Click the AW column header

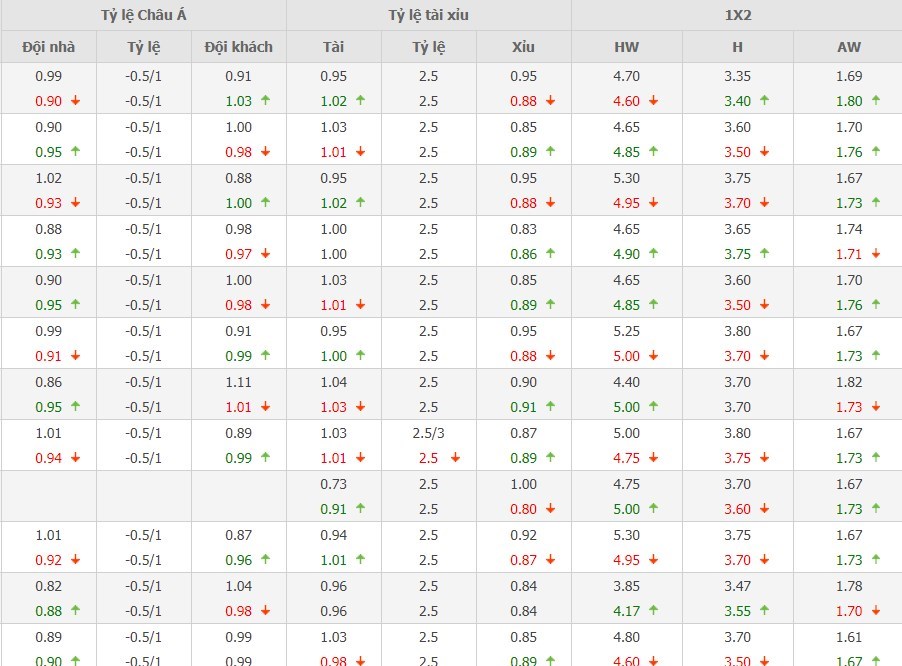click(848, 47)
